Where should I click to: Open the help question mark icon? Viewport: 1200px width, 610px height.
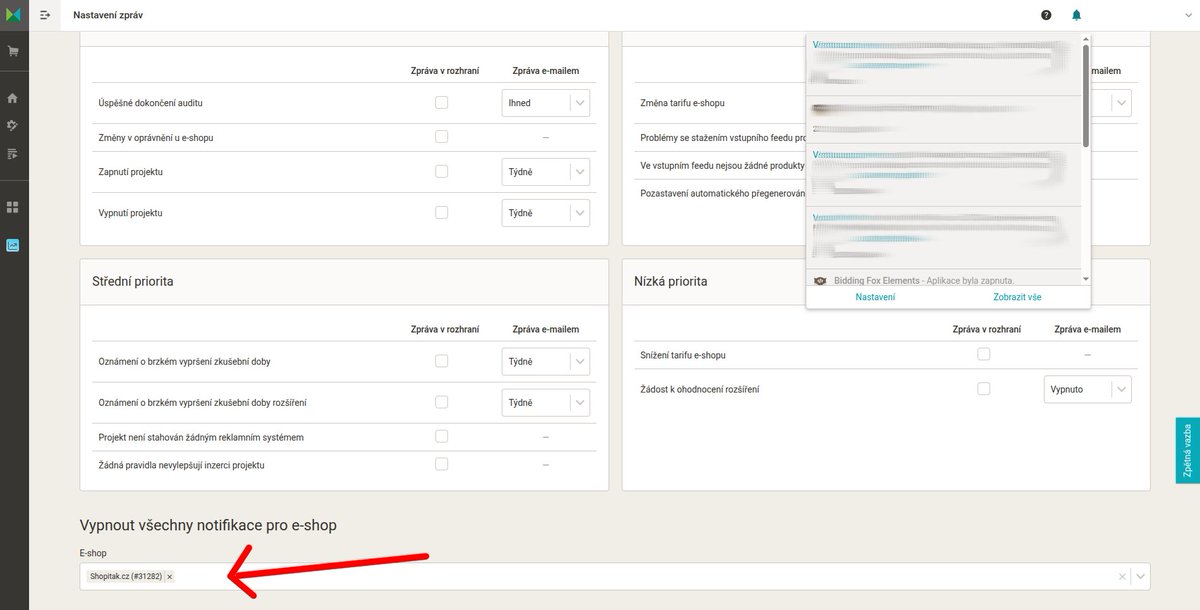[x=1046, y=15]
